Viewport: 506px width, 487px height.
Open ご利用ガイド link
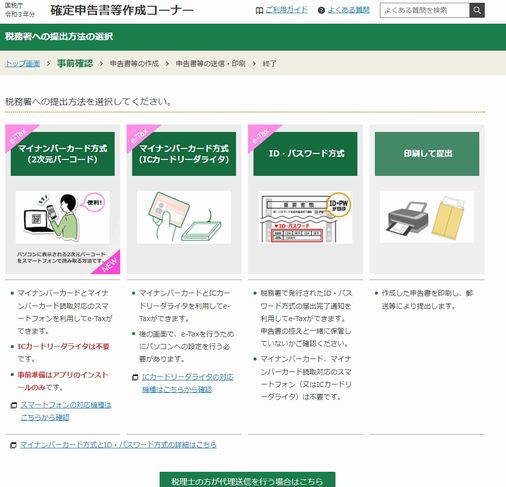(286, 10)
